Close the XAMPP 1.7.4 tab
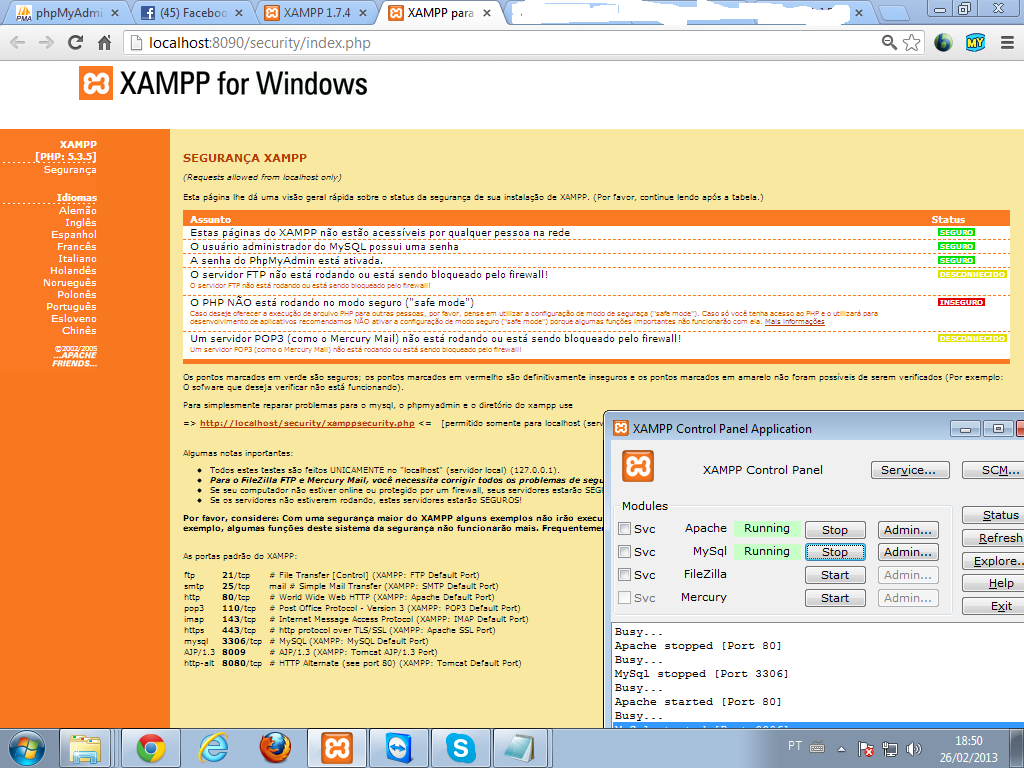The width and height of the screenshot is (1024, 768). coord(363,13)
